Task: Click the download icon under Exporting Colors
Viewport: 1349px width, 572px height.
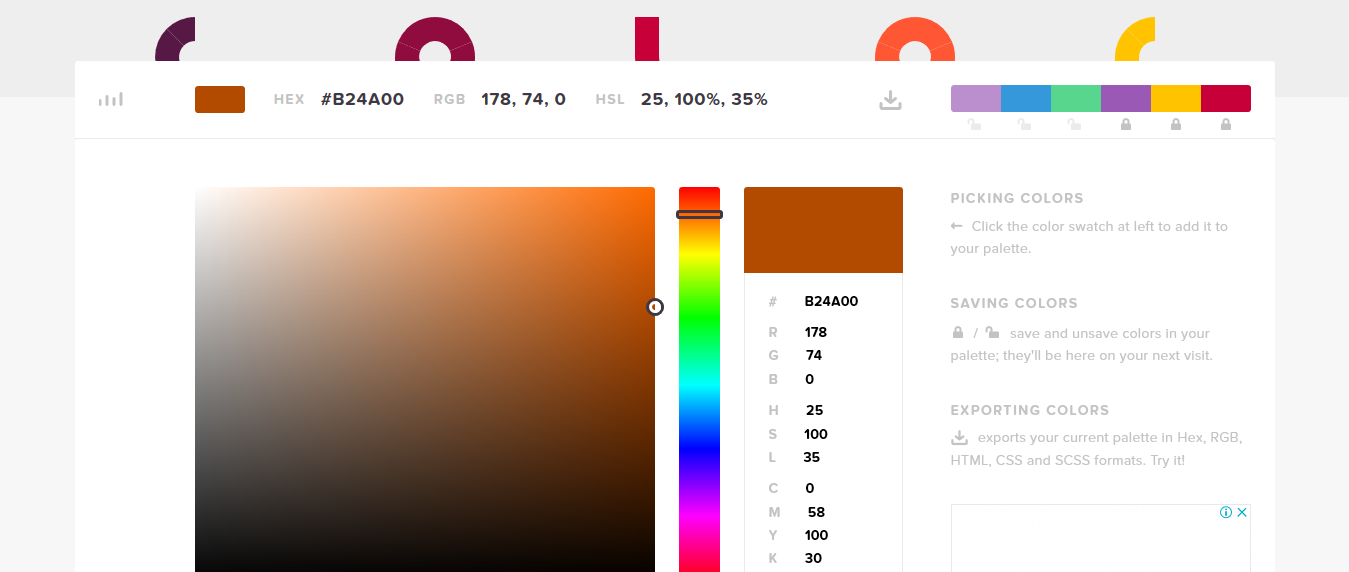Action: [x=959, y=437]
